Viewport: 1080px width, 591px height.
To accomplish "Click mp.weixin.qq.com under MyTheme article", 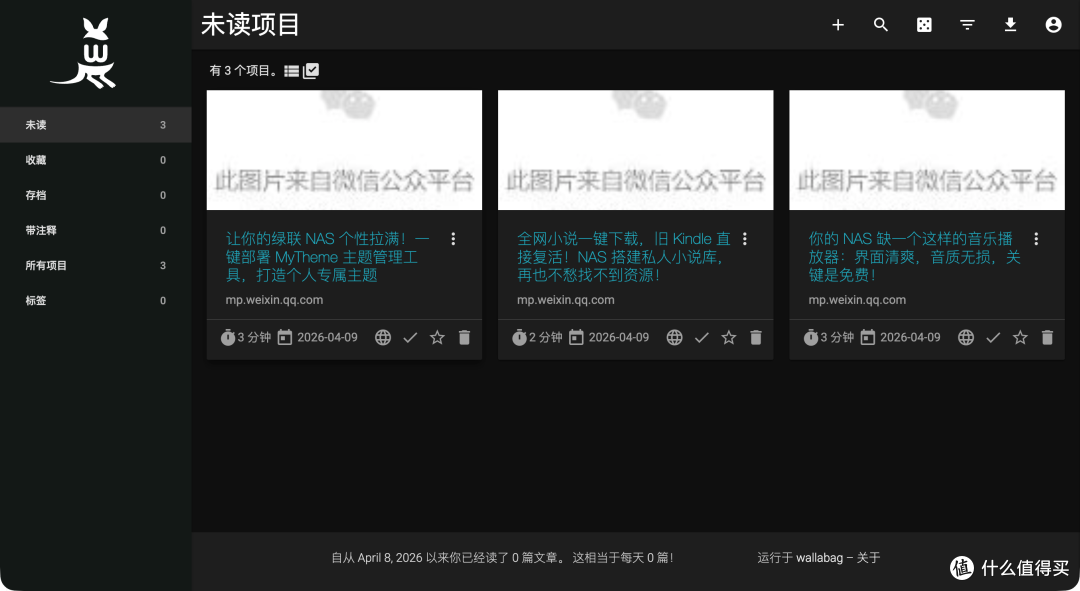I will coord(274,300).
